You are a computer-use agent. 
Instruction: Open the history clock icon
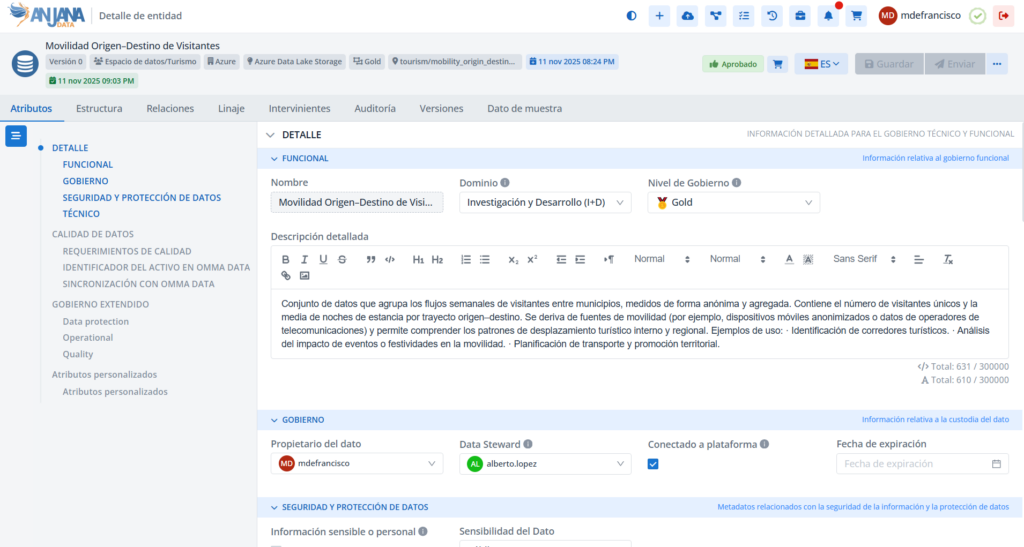(x=772, y=16)
